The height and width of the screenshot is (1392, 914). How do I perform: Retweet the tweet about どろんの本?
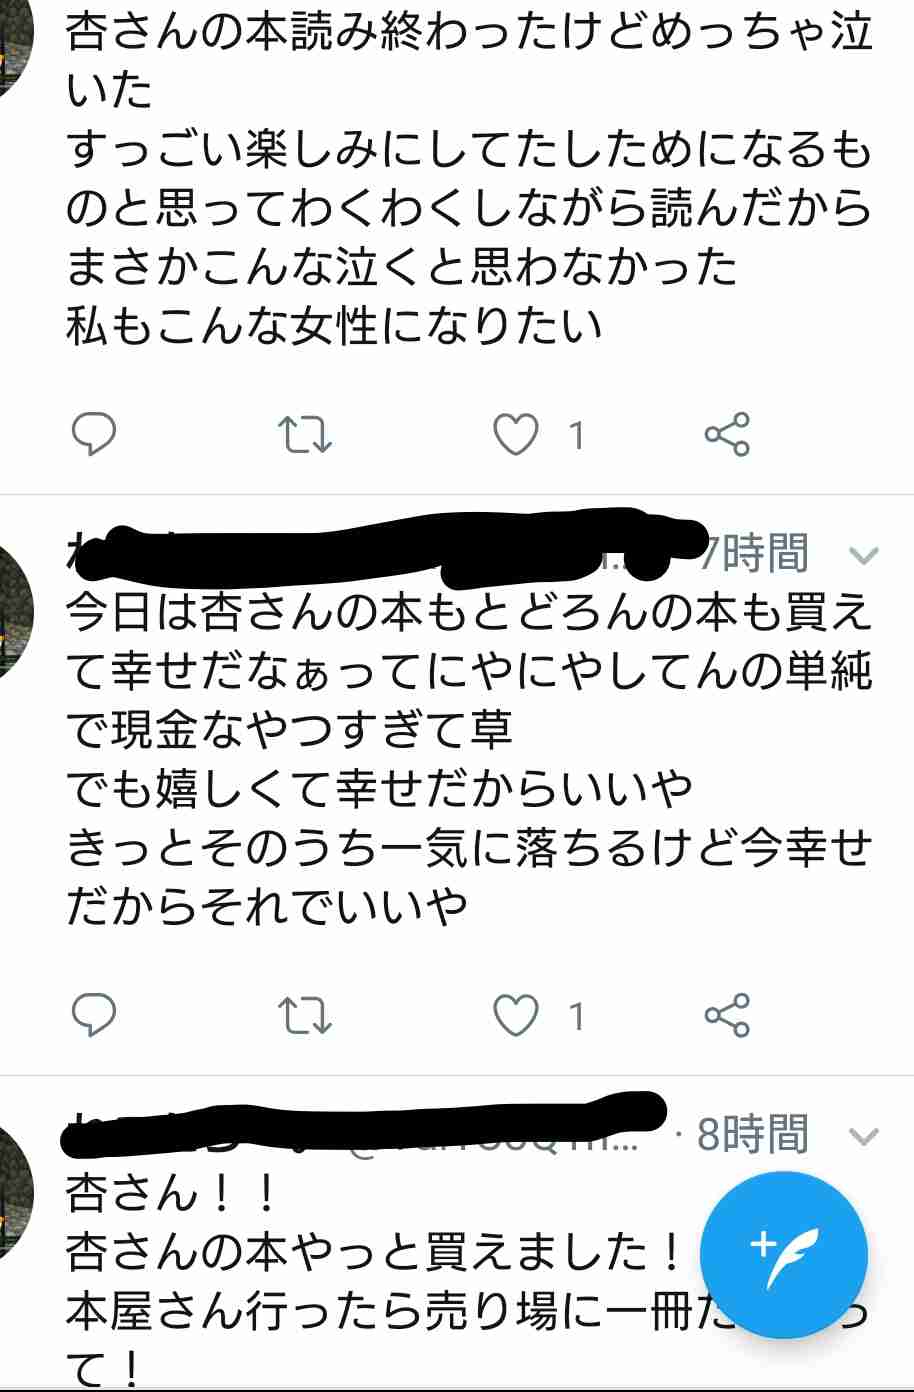point(304,1016)
